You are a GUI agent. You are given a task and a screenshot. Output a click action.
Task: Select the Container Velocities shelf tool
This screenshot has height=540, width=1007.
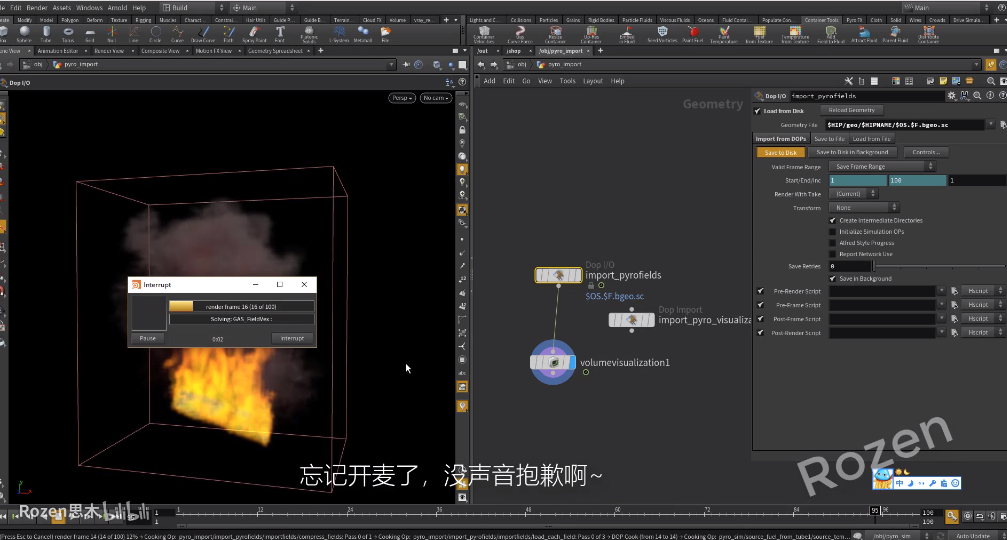pyautogui.click(x=484, y=34)
